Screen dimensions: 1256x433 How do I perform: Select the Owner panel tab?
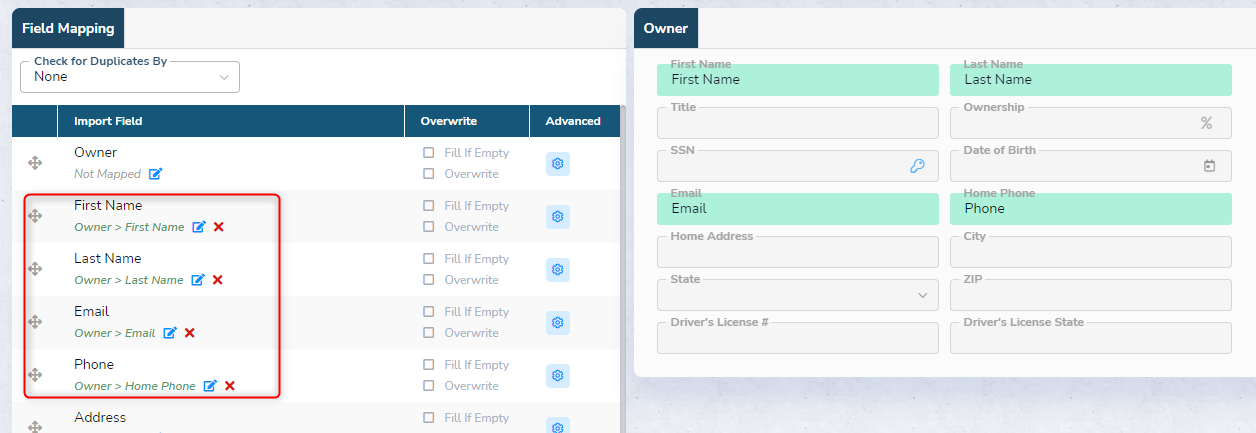pos(666,28)
